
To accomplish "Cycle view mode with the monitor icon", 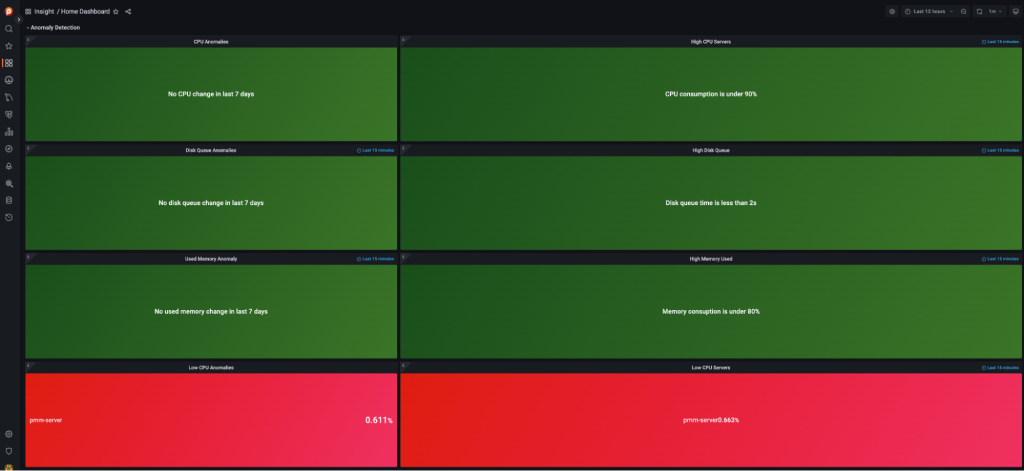I will pos(1015,11).
